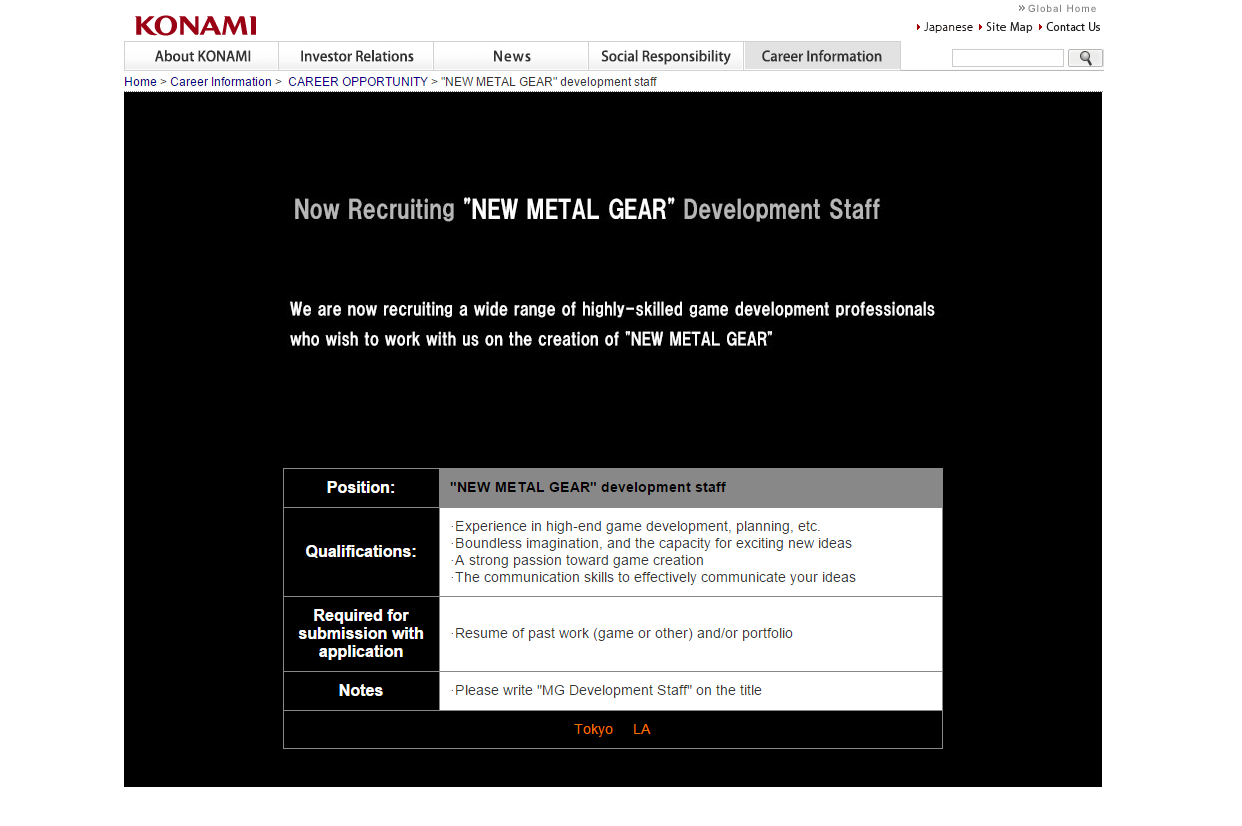Click the search magnifier button
This screenshot has width=1242, height=826.
point(1085,58)
